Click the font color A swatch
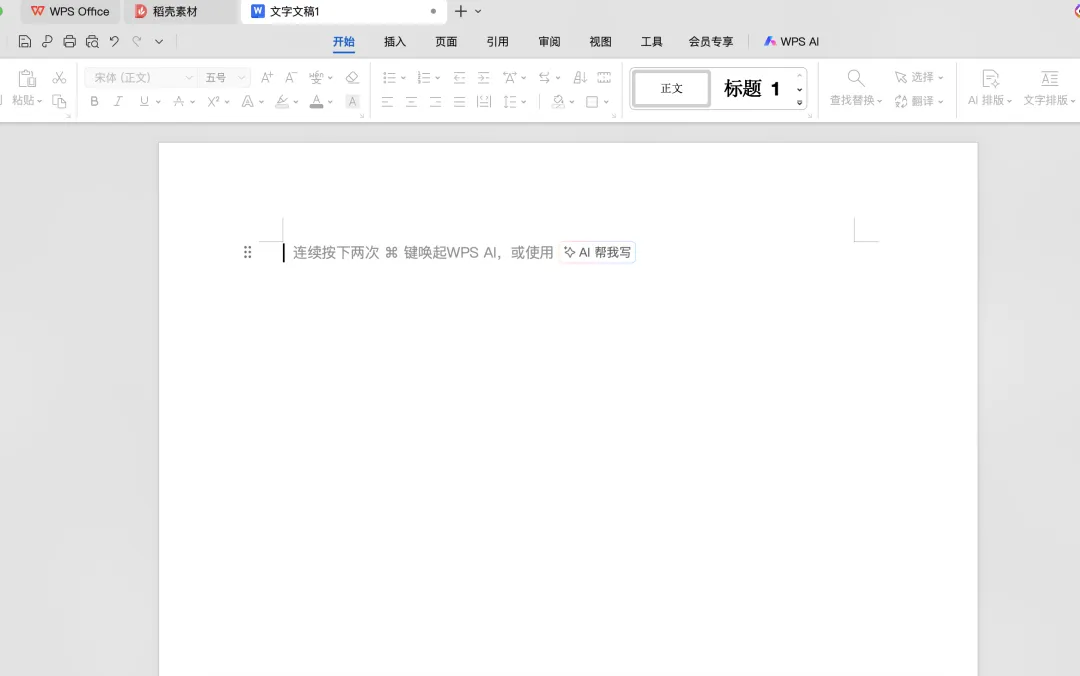 pos(316,102)
